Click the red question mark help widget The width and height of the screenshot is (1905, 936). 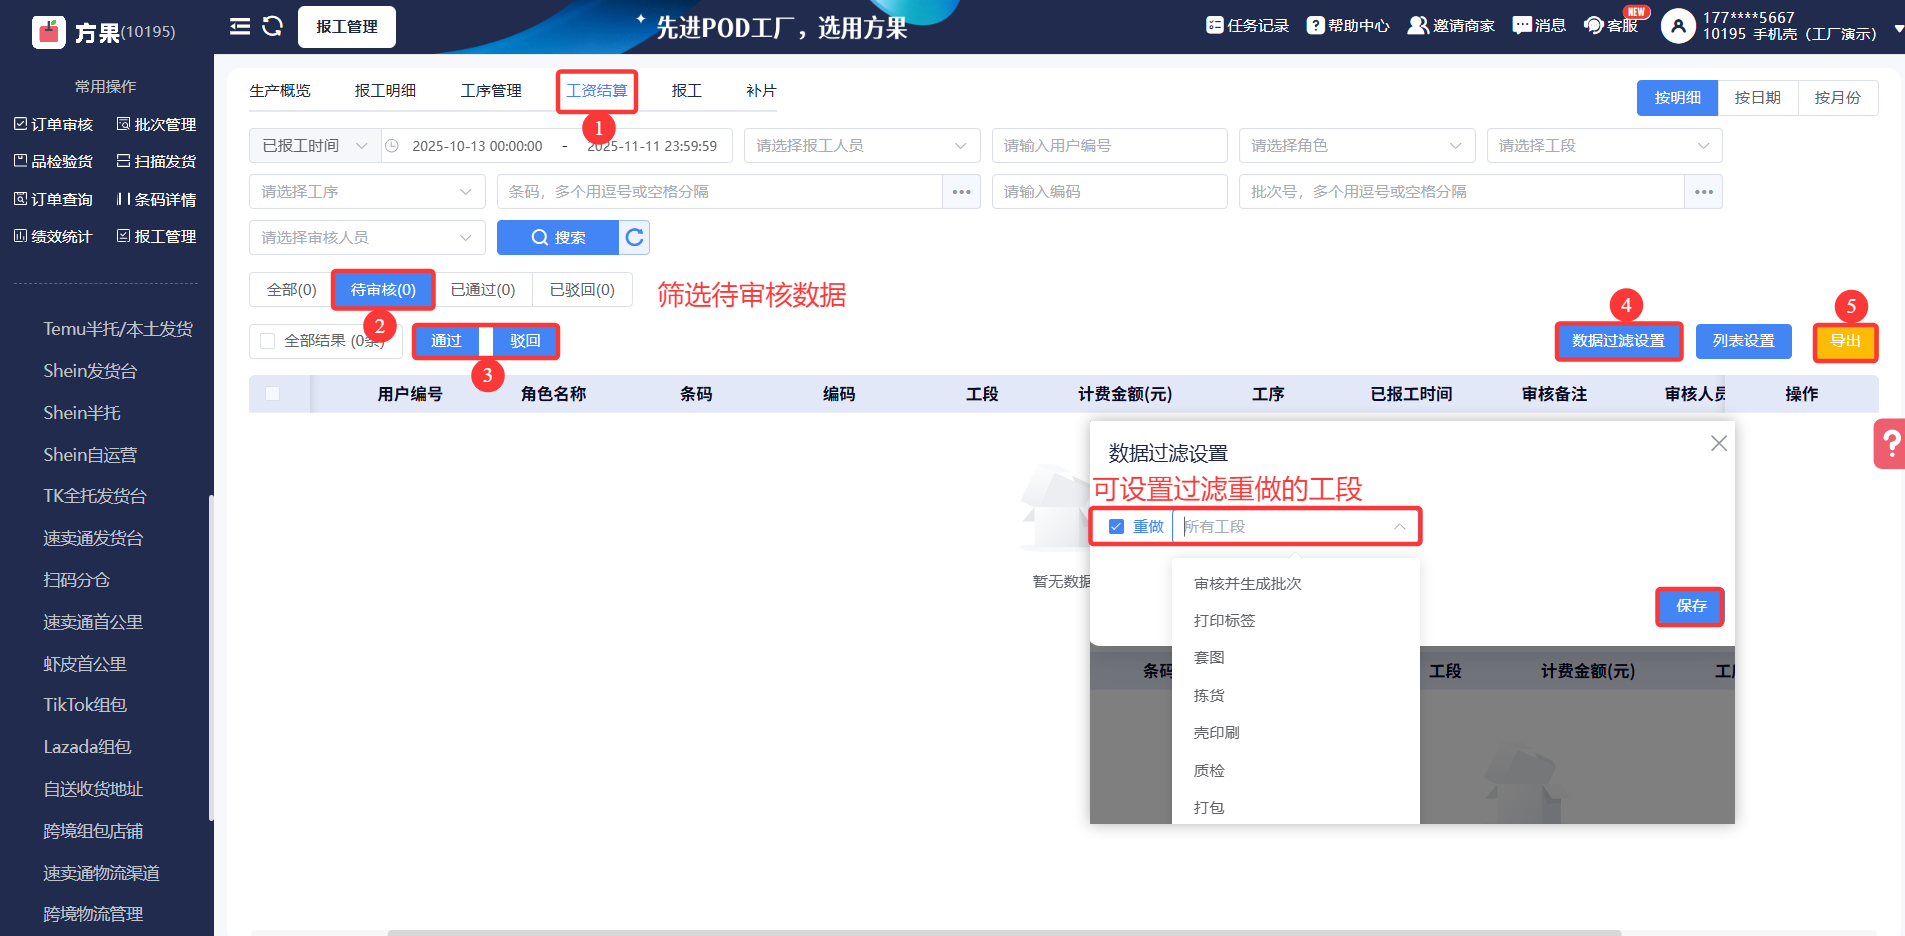[x=1889, y=443]
